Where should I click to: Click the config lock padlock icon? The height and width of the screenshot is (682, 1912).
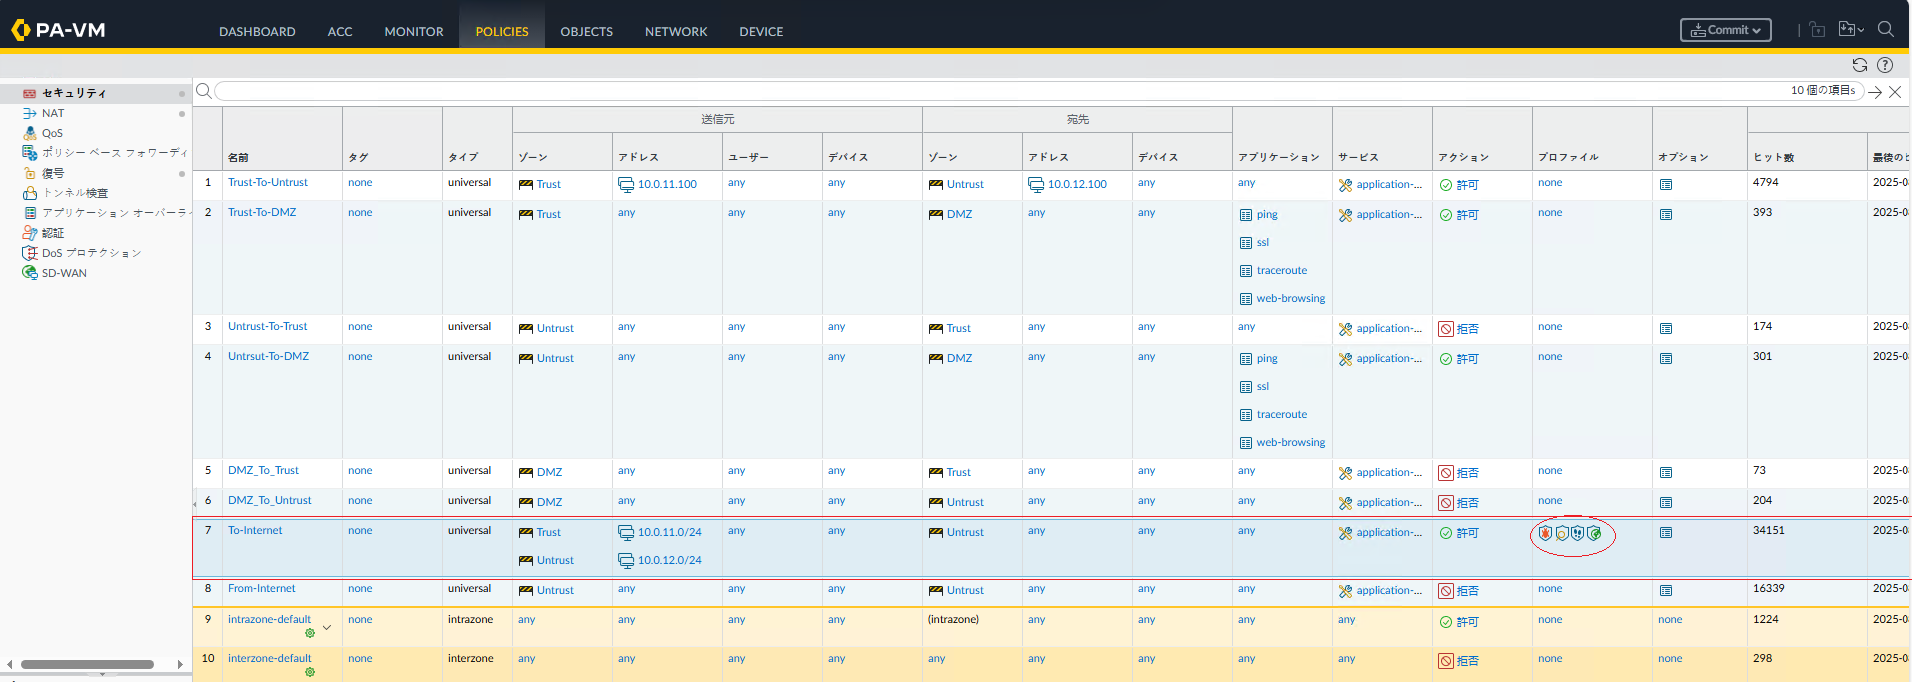coord(1817,30)
